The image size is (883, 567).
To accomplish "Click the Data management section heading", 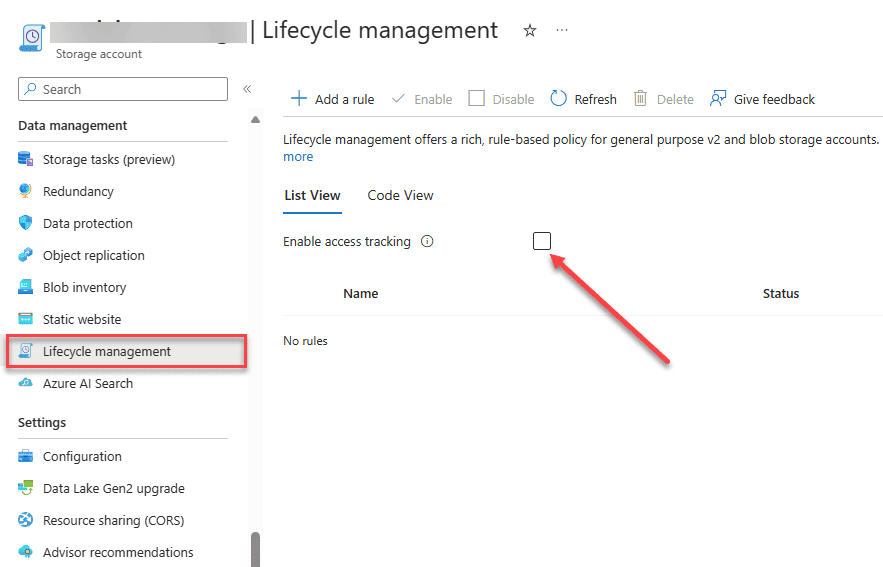I will click(x=73, y=126).
